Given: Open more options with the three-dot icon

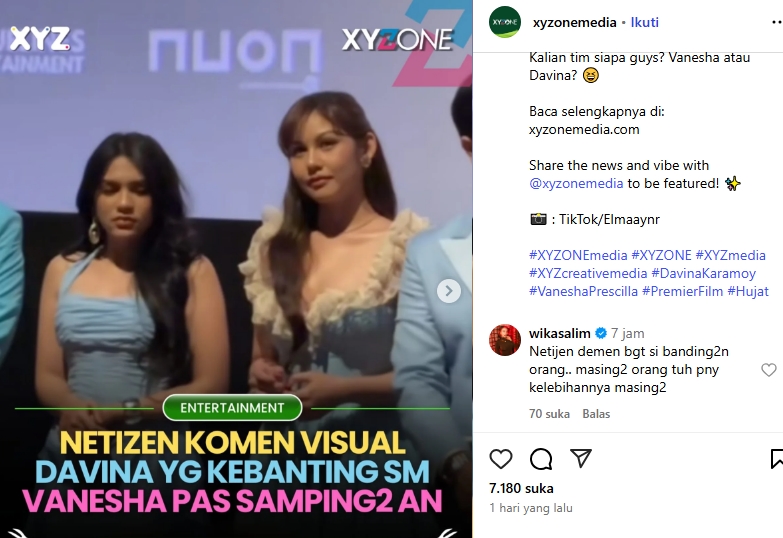Looking at the screenshot, I should (x=777, y=22).
